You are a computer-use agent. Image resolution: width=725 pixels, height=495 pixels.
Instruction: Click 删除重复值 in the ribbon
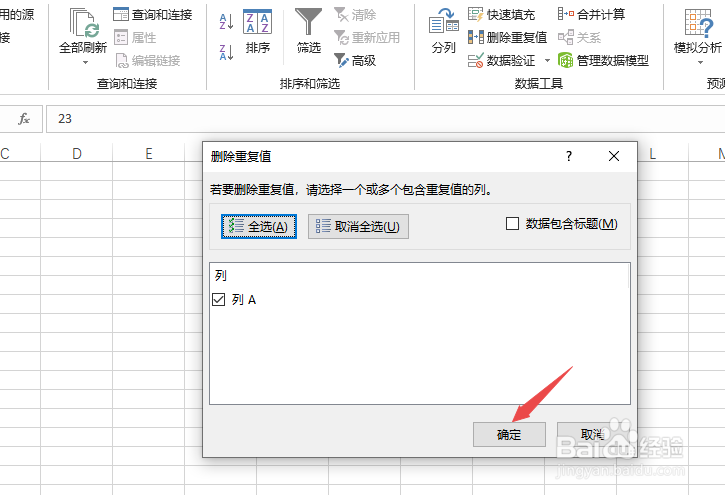pyautogui.click(x=507, y=37)
